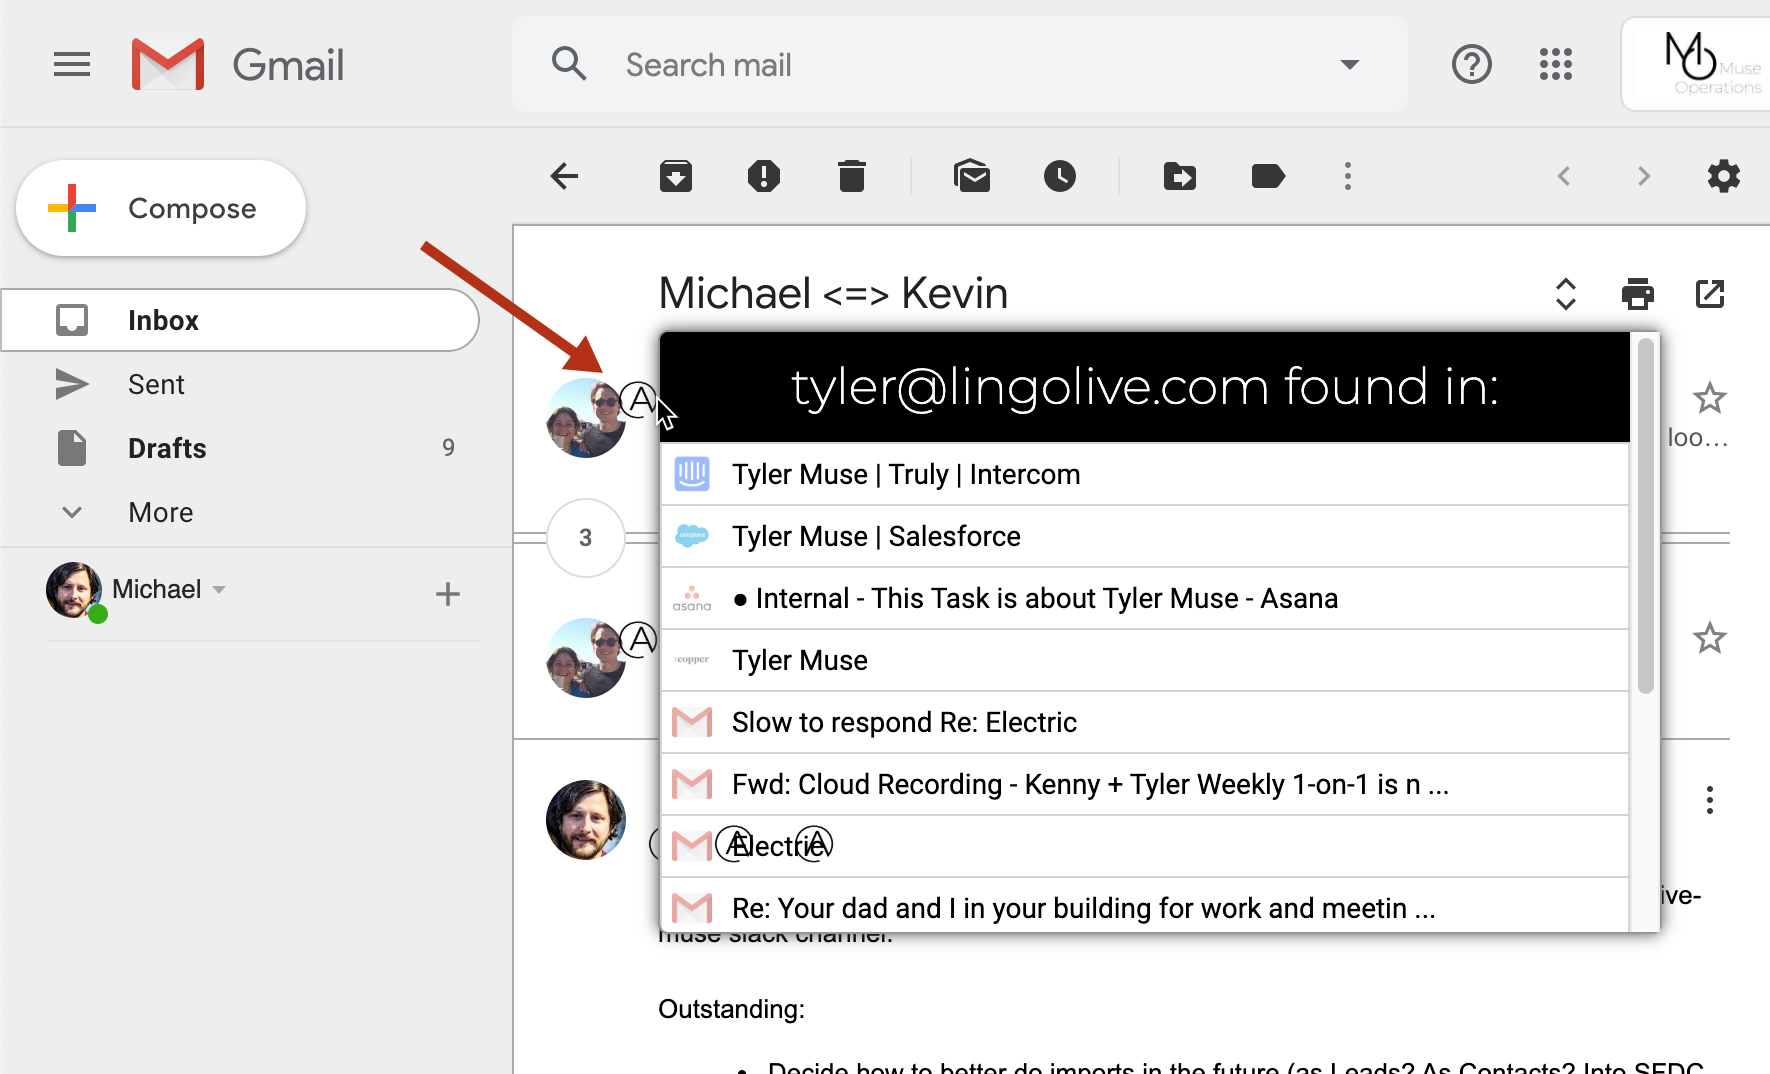Open Michael's chat status dropdown
This screenshot has height=1074, width=1770.
point(219,590)
